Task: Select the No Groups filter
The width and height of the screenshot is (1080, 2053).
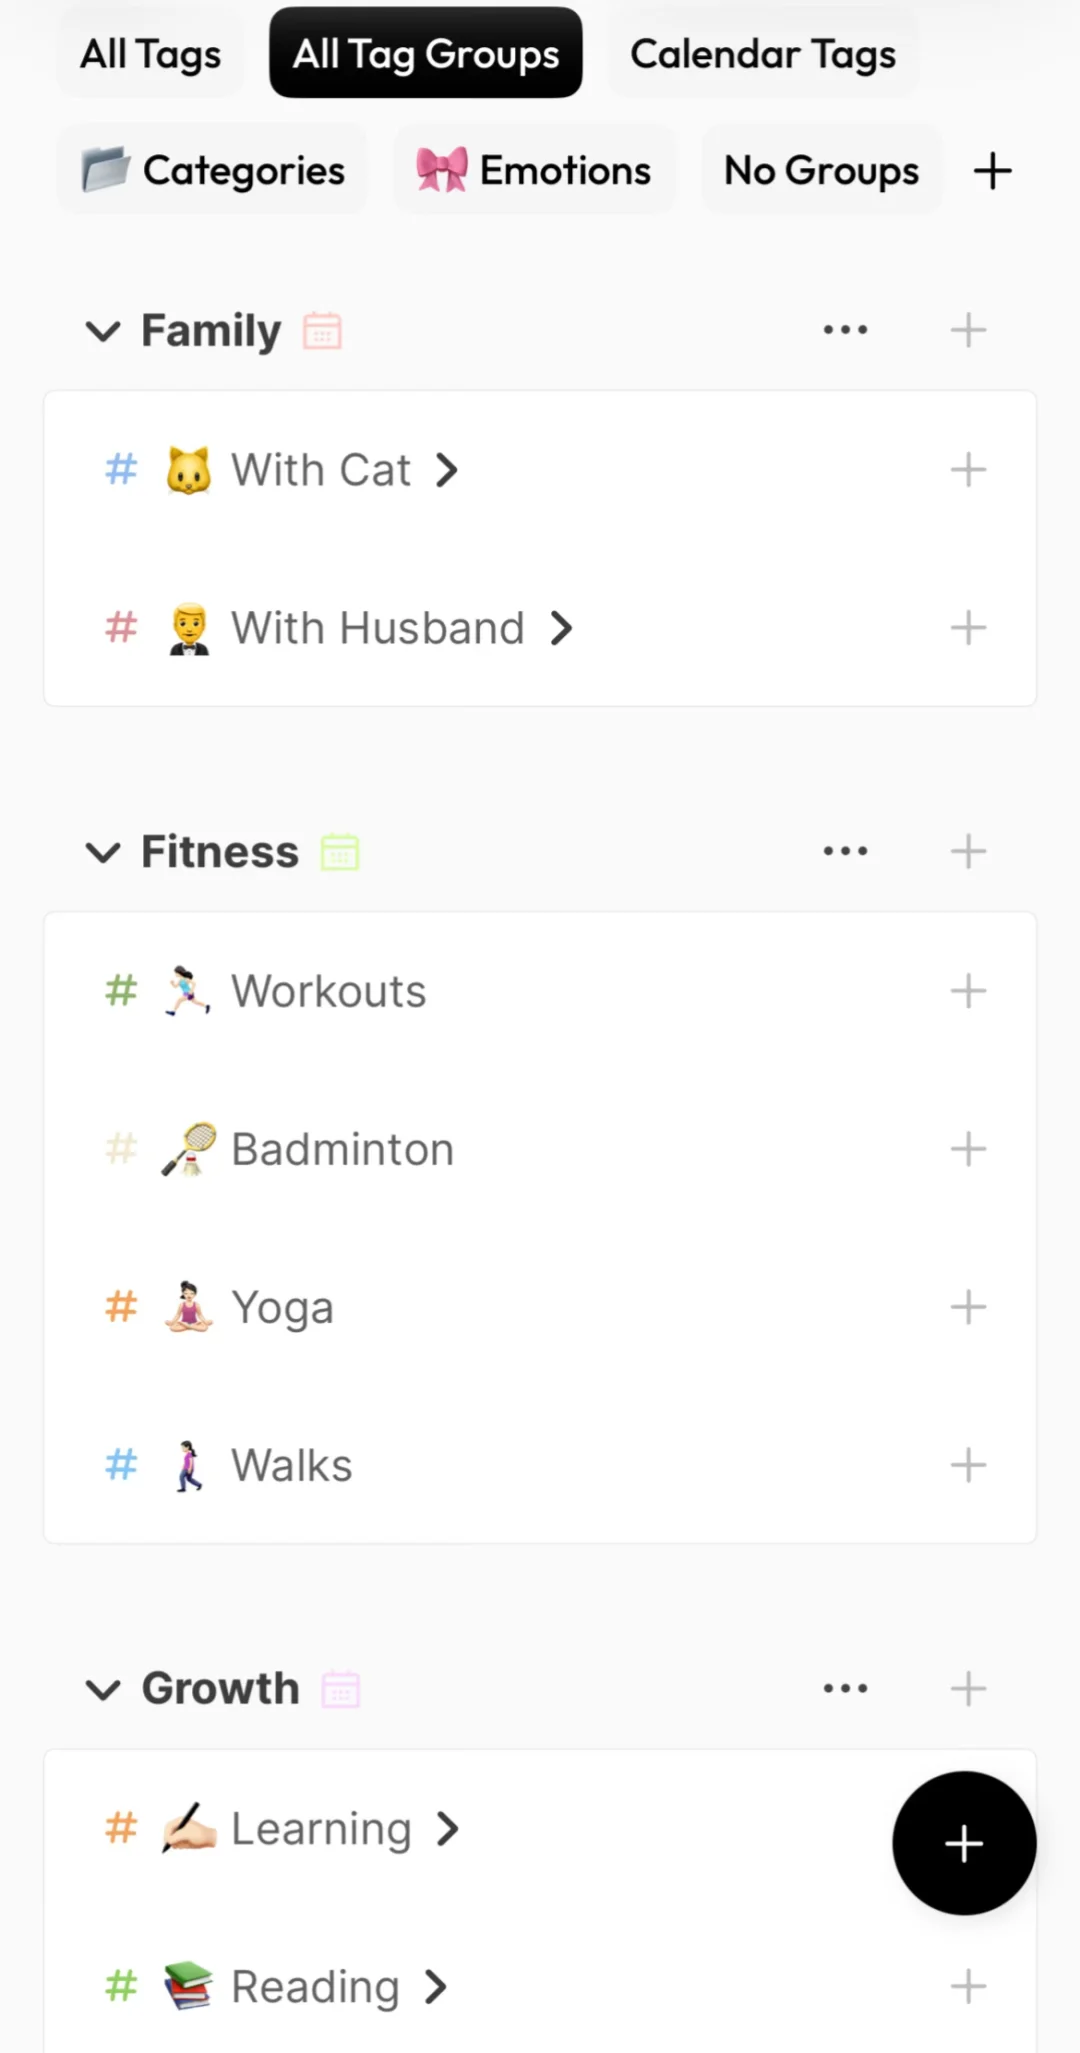Action: tap(821, 171)
